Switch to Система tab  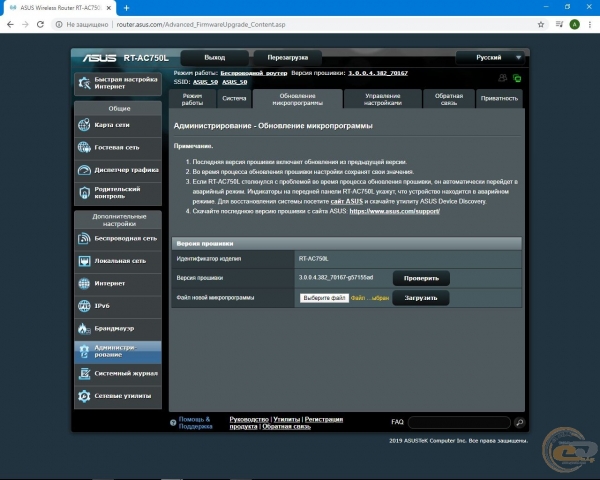coord(234,99)
